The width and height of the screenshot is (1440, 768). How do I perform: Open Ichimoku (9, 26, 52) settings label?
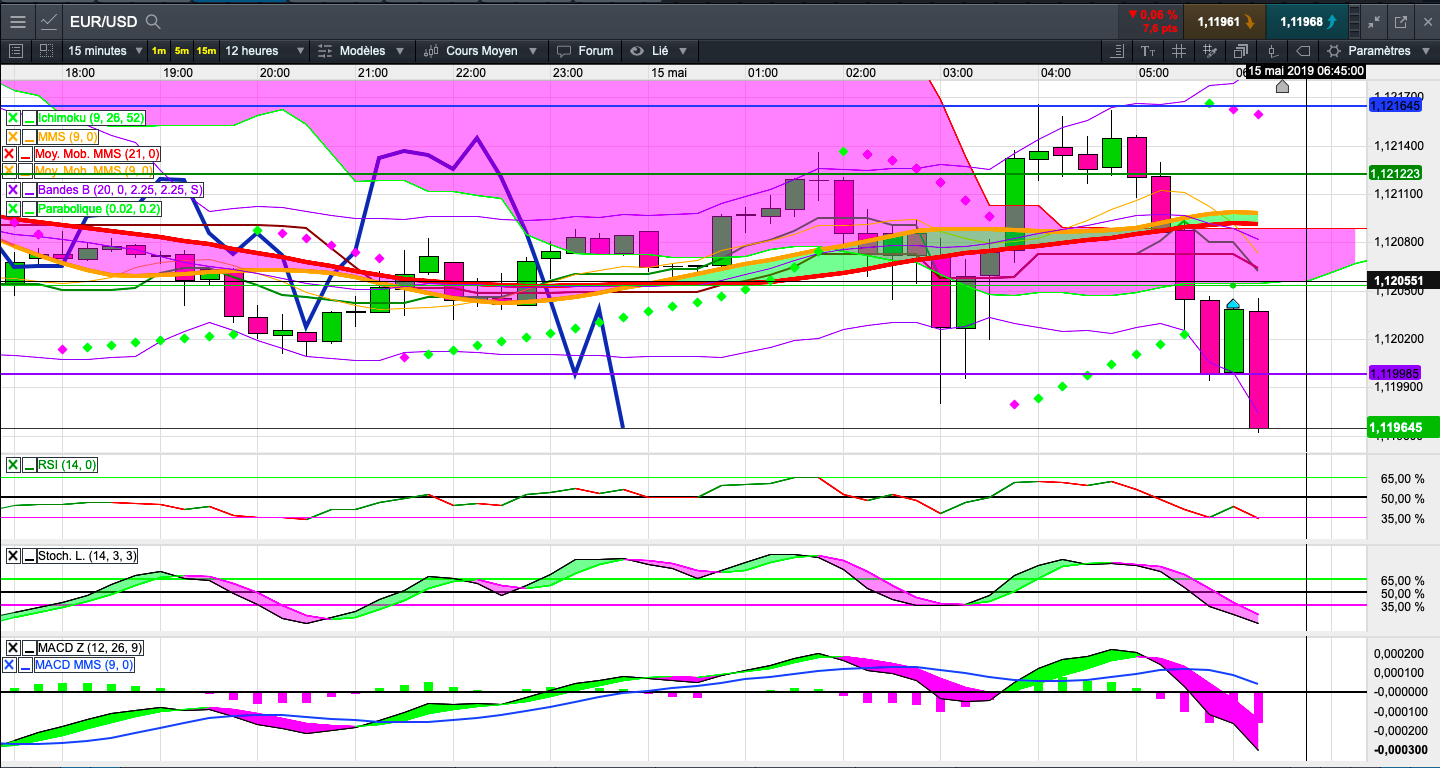[x=92, y=118]
